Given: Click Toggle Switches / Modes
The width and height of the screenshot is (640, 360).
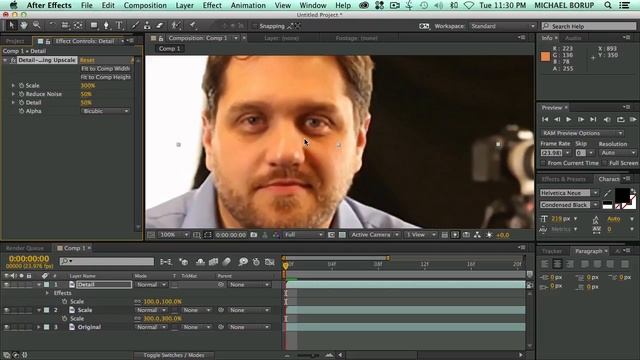Looking at the screenshot, I should click(x=174, y=355).
